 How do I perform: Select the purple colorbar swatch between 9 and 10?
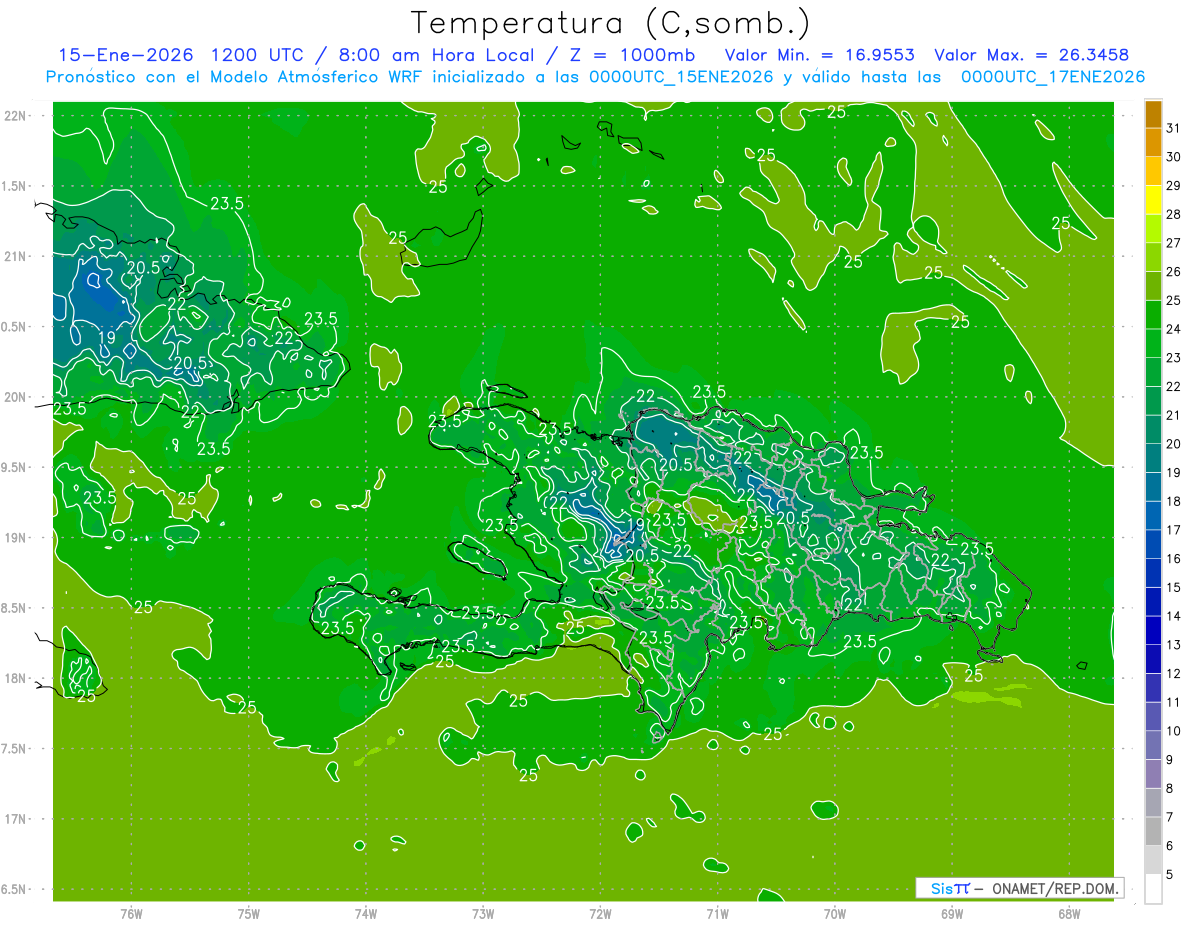tap(1153, 746)
